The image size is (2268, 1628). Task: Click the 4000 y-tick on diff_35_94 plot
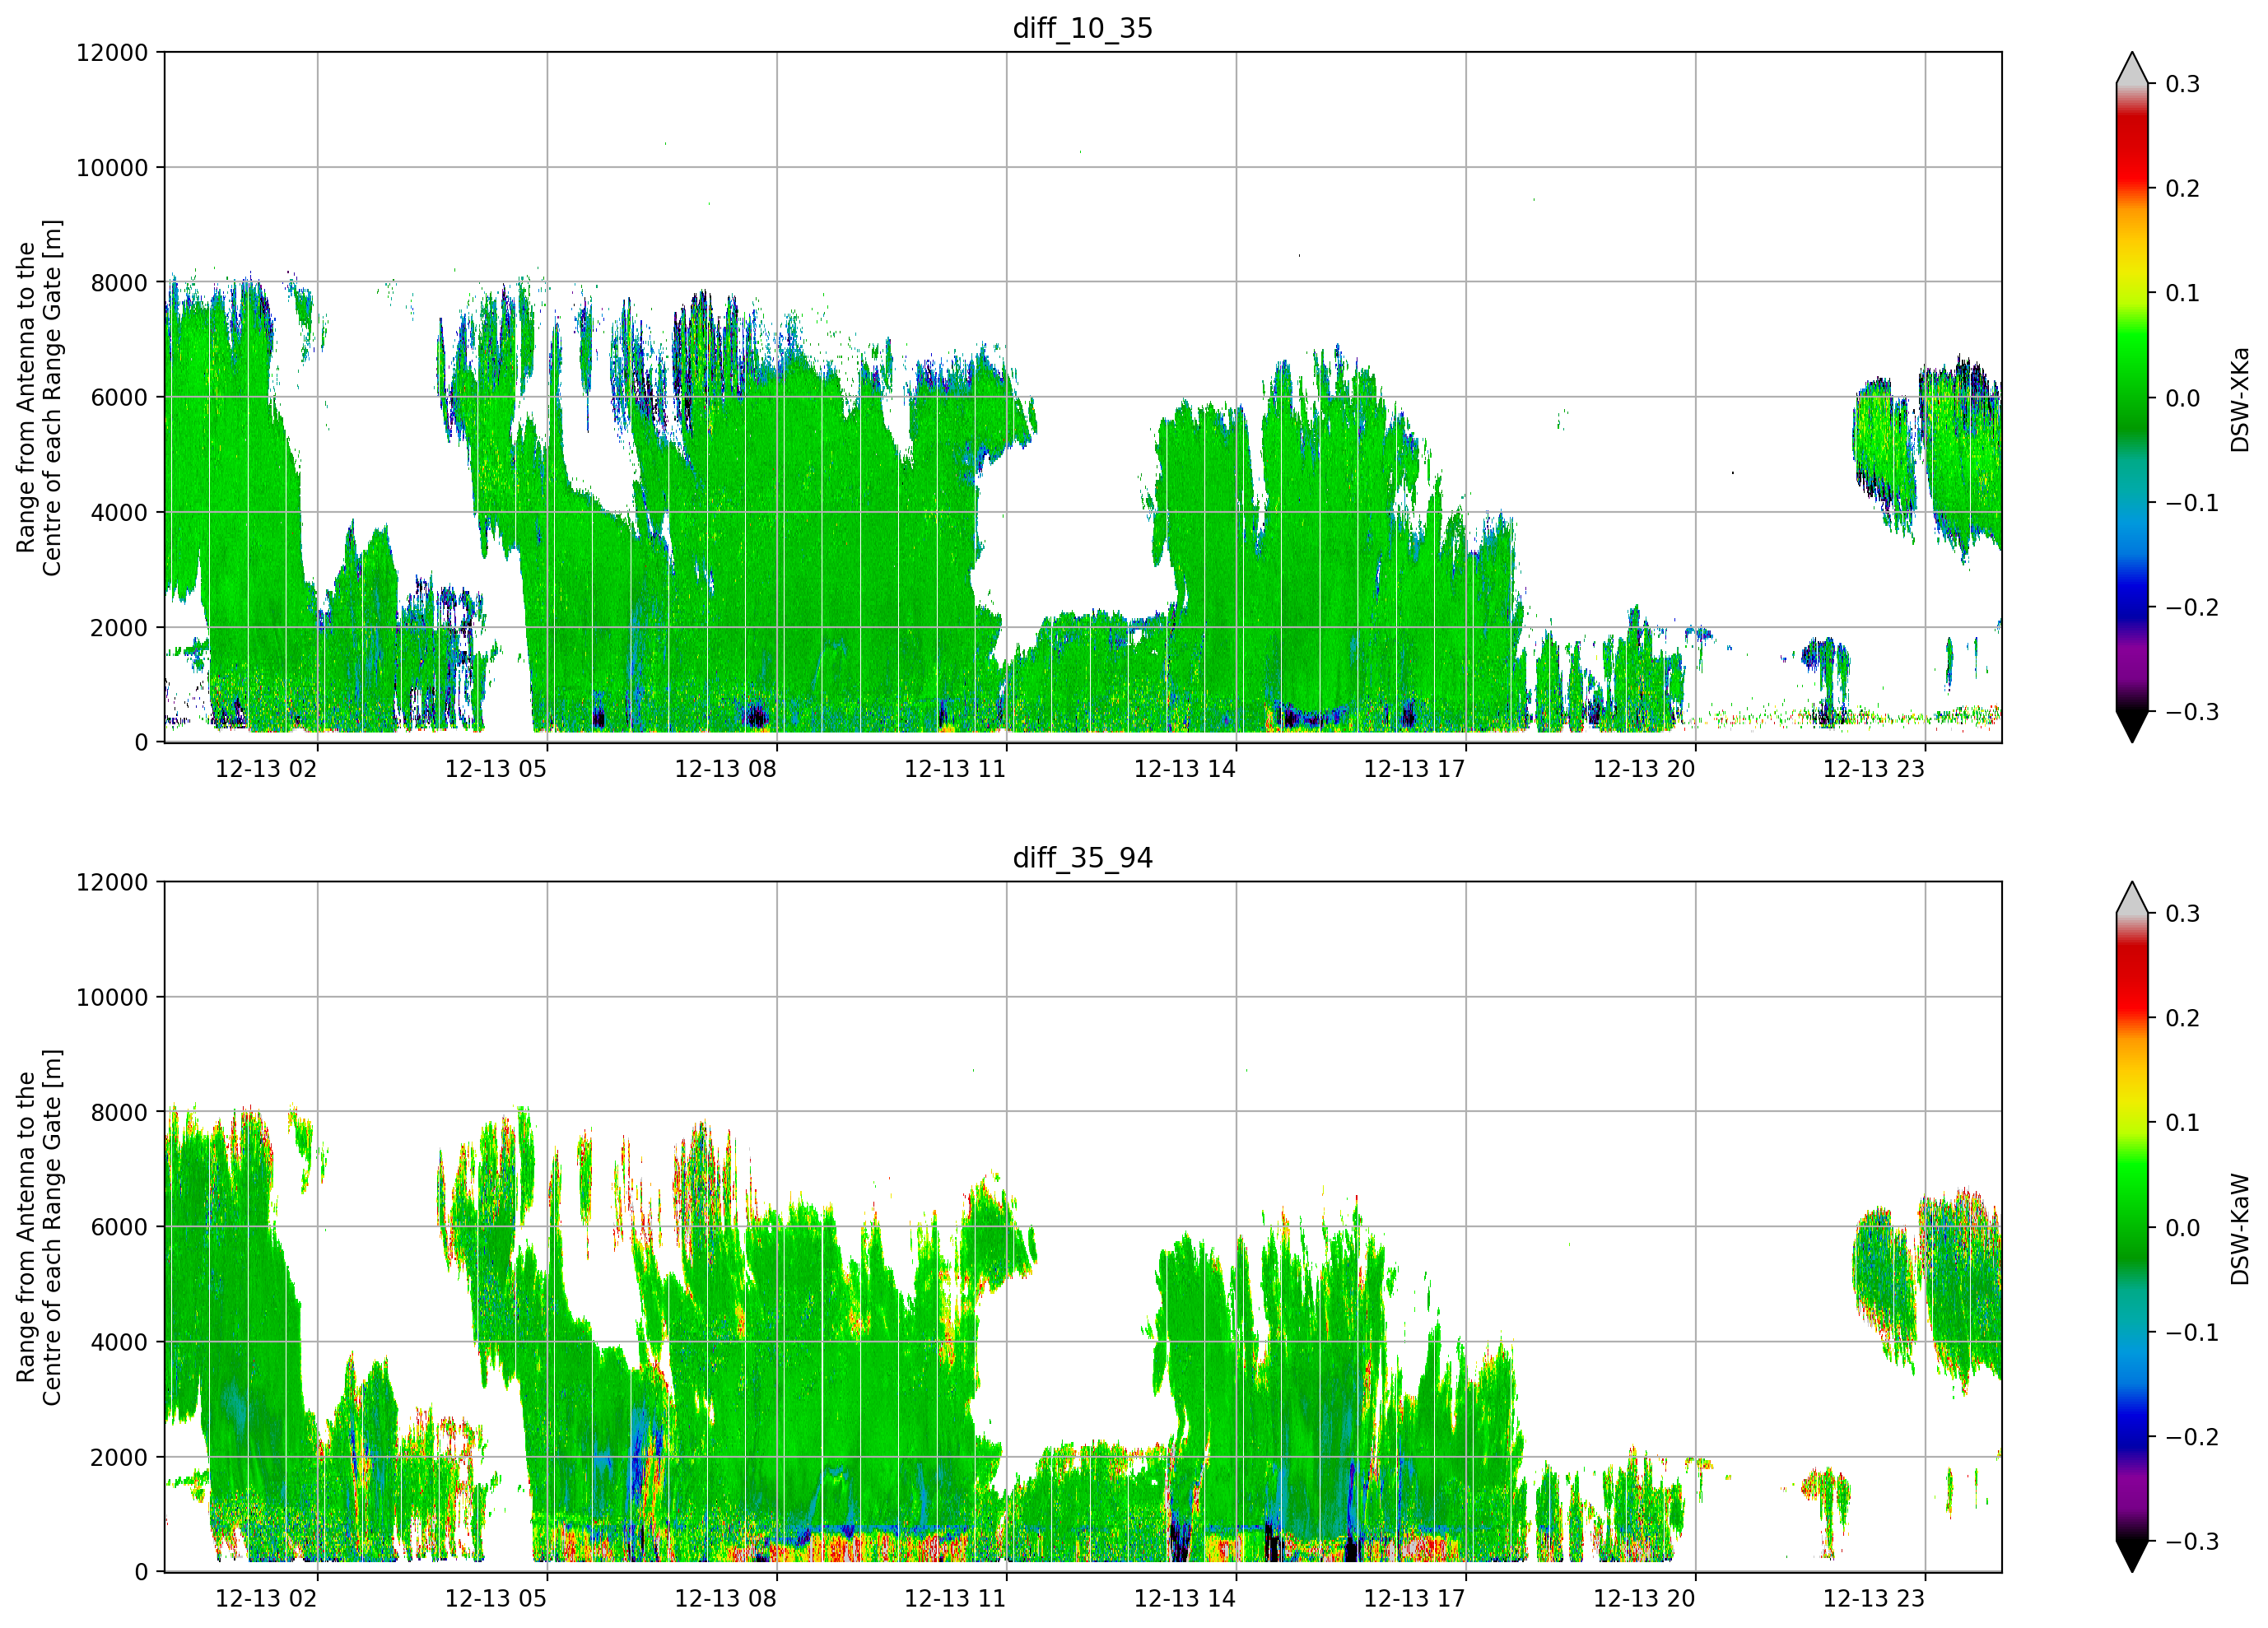119,1343
